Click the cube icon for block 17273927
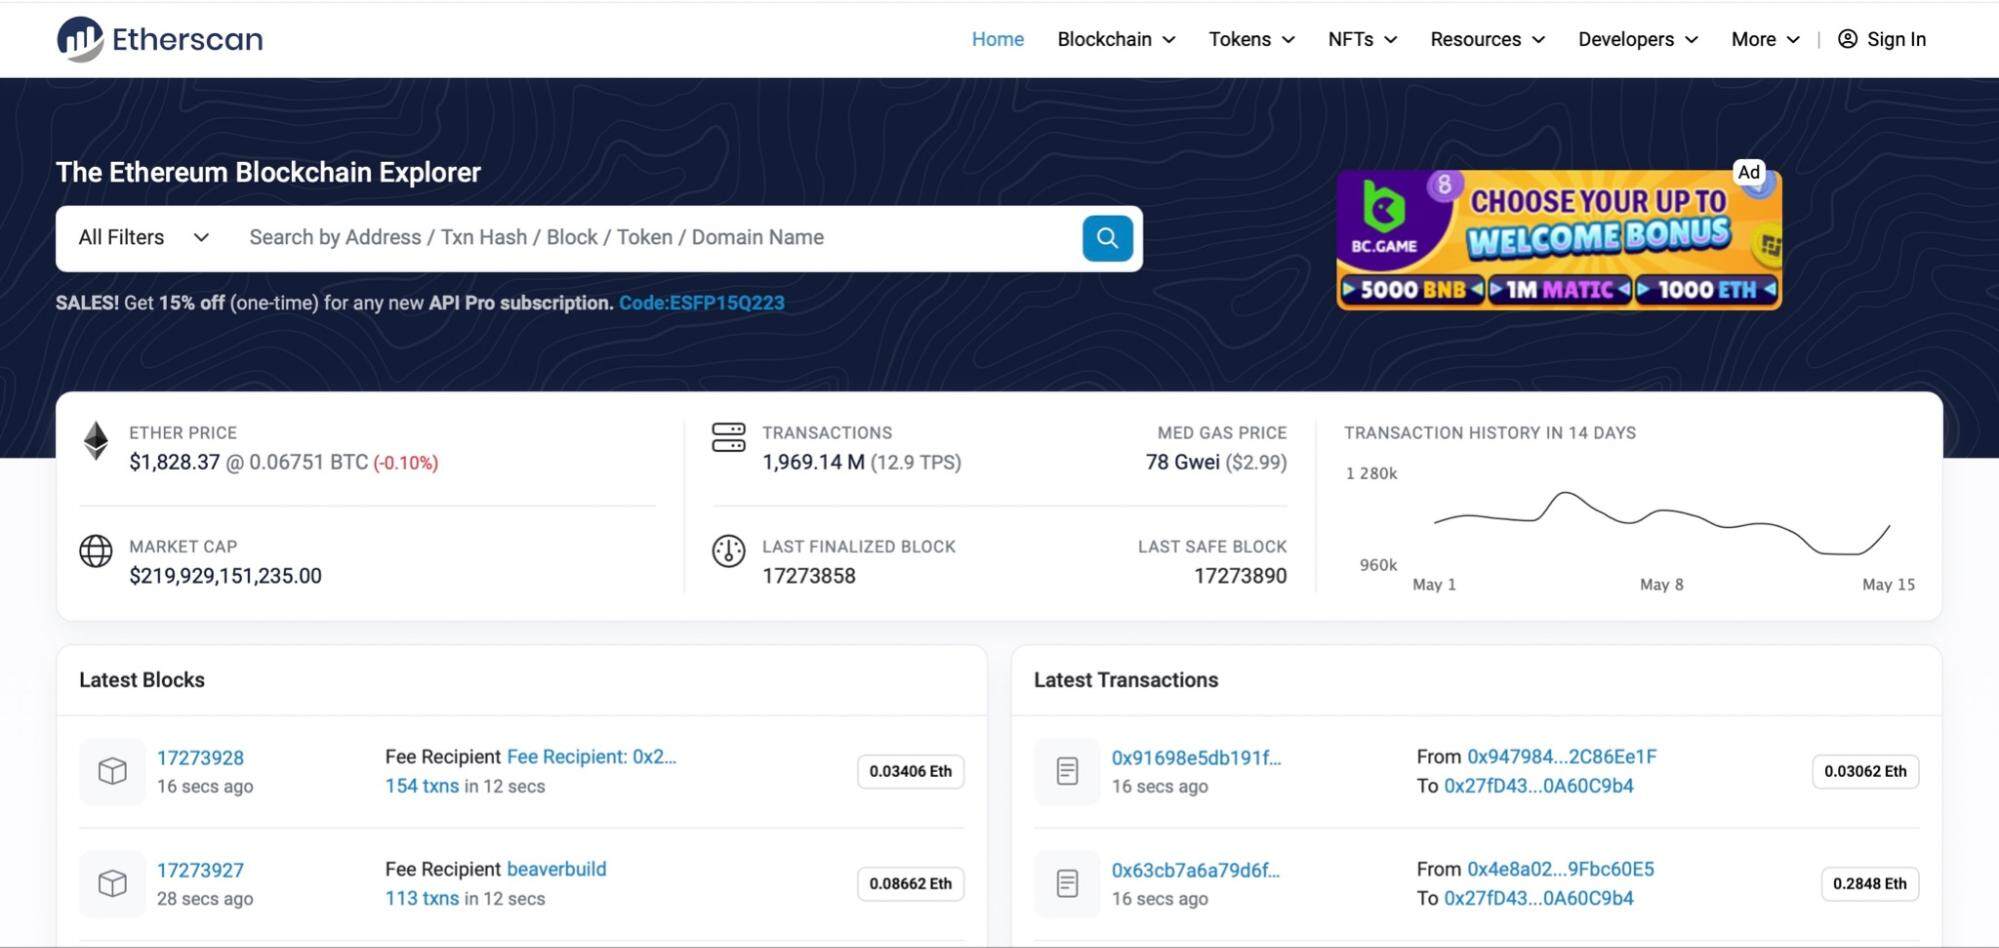 111,883
